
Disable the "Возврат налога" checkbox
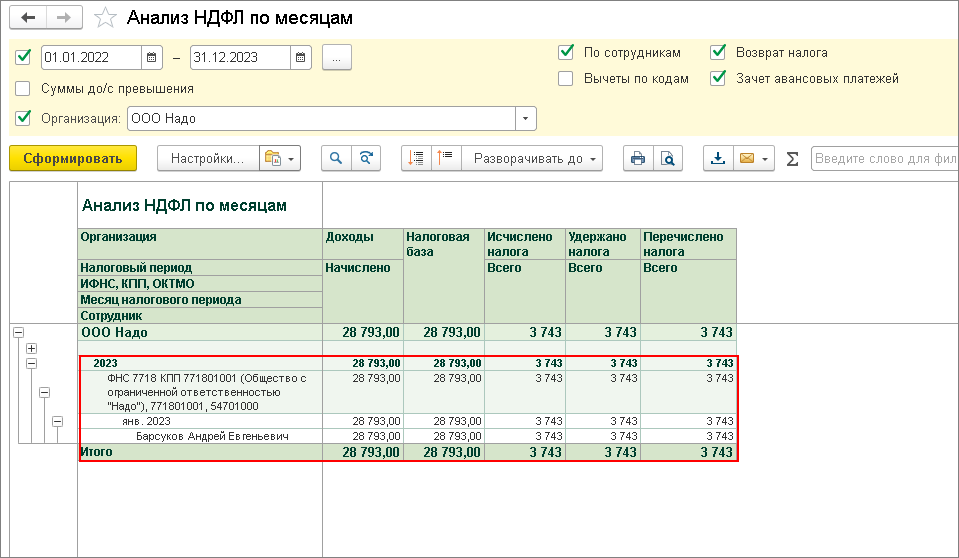[718, 52]
